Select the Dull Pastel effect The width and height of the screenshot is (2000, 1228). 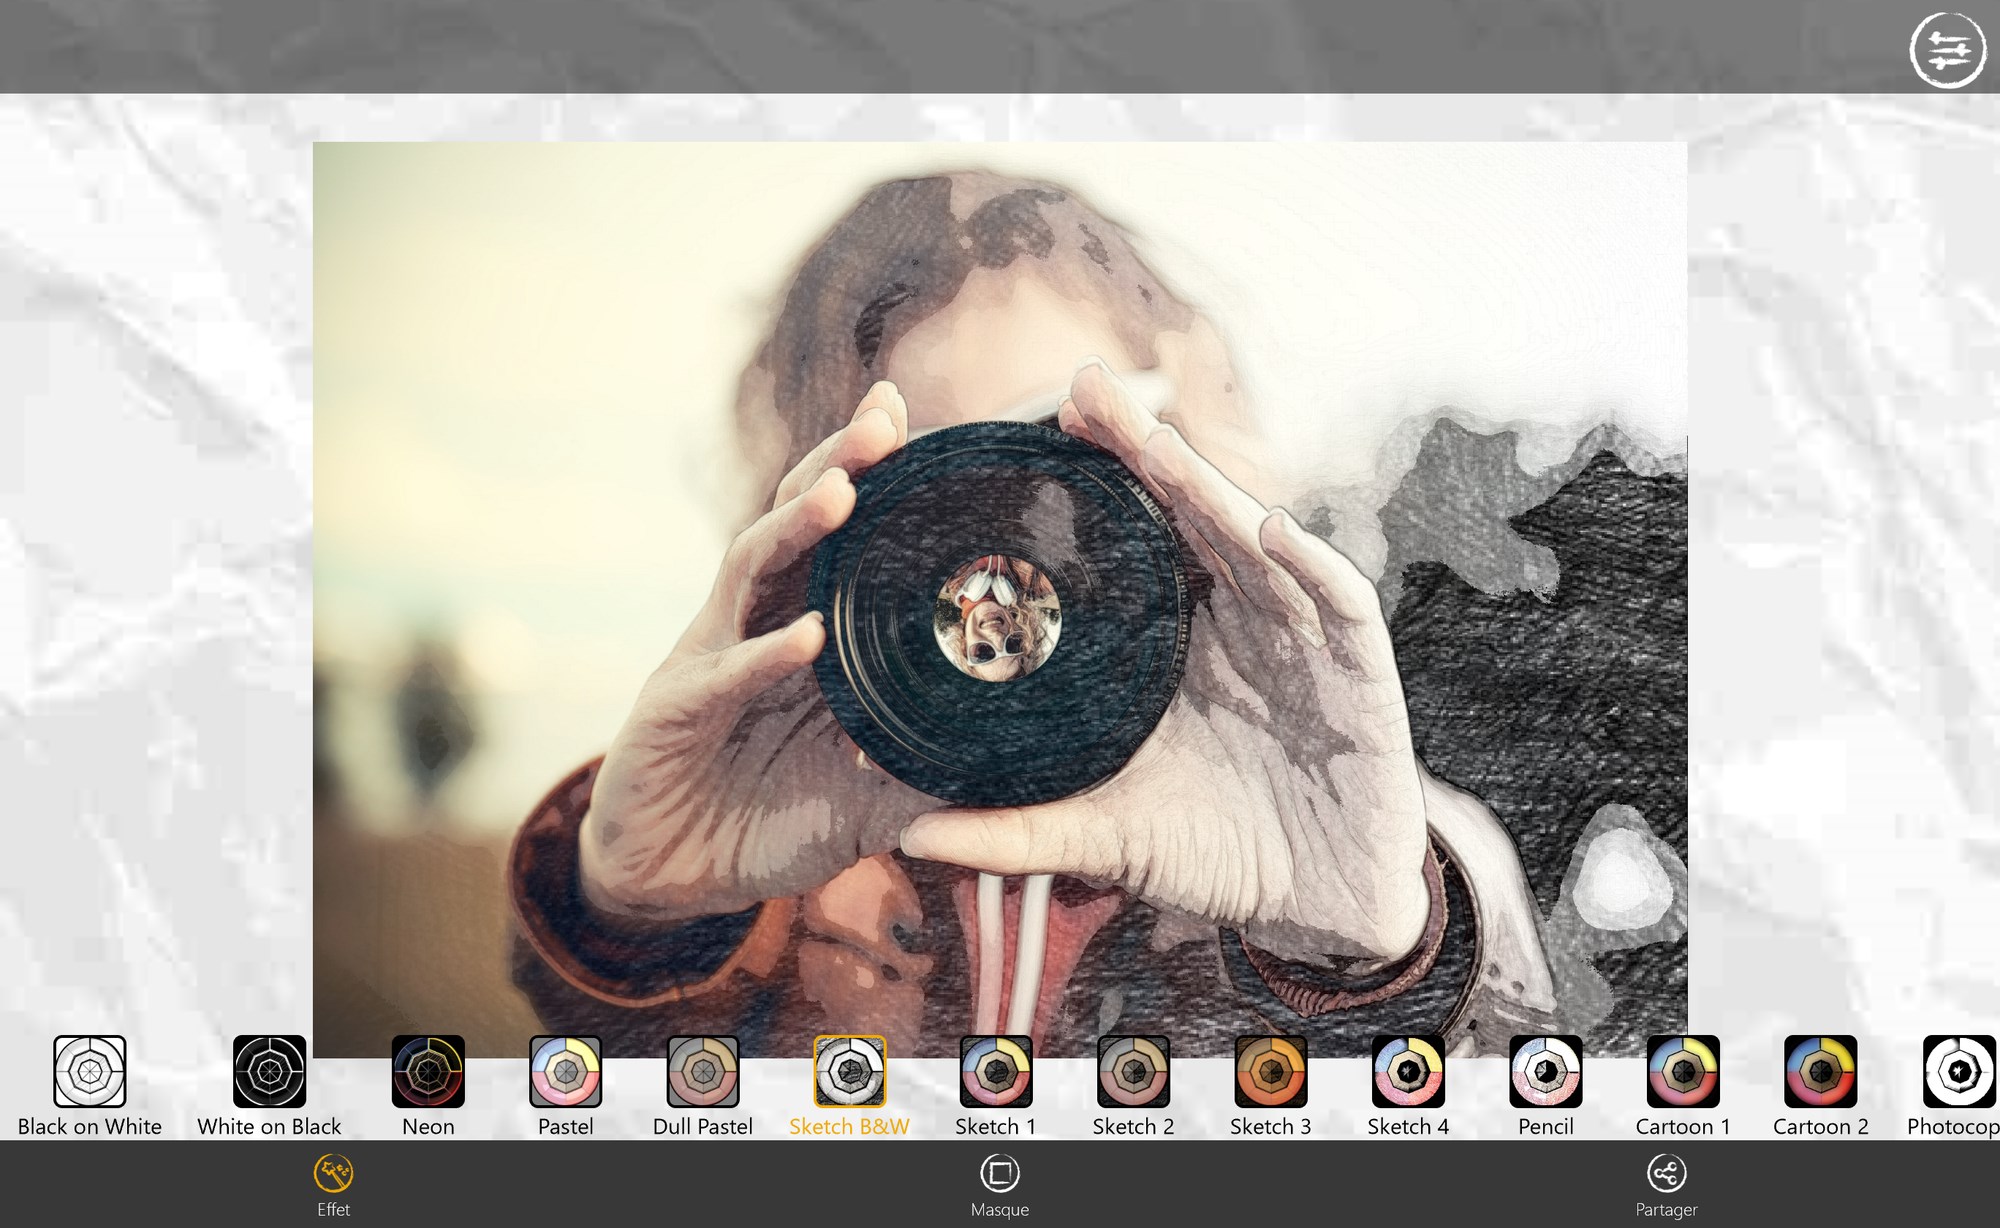point(702,1071)
